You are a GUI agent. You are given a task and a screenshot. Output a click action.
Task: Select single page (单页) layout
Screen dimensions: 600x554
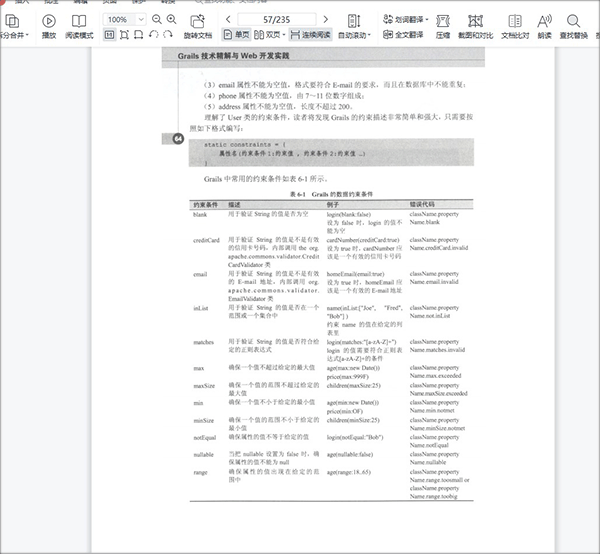point(236,35)
